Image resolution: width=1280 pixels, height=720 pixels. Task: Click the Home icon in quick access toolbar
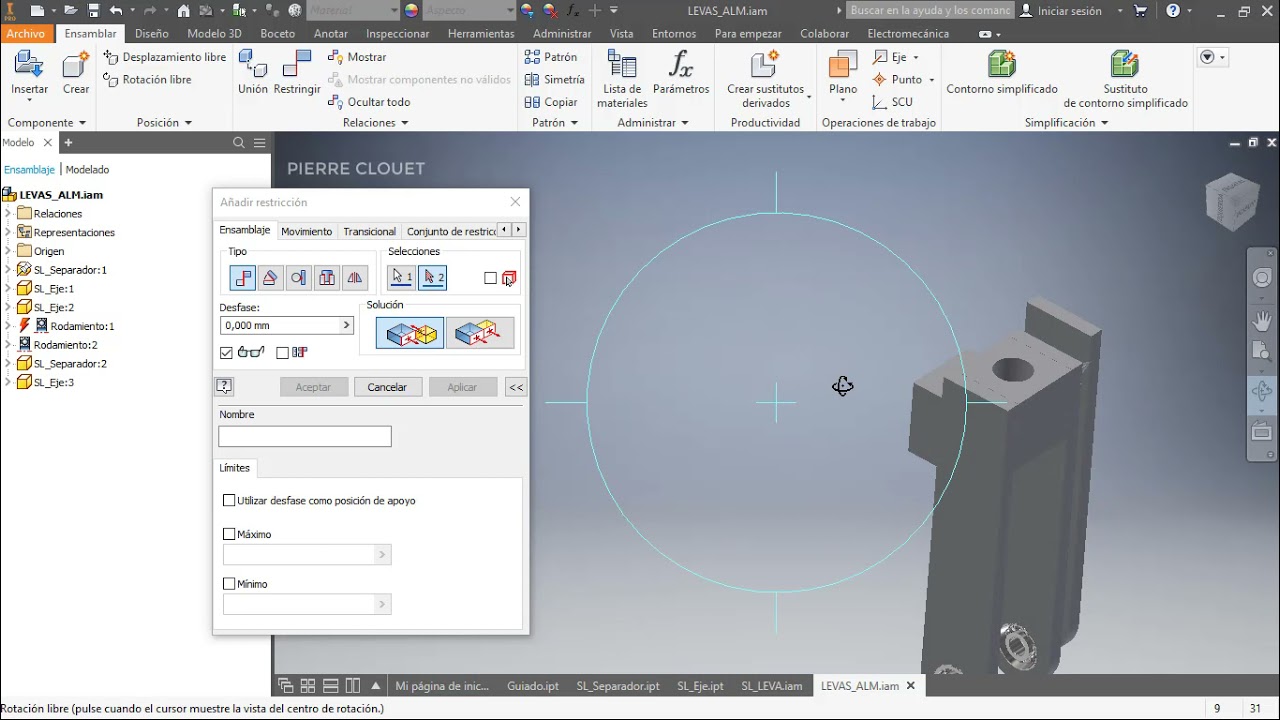pyautogui.click(x=183, y=11)
